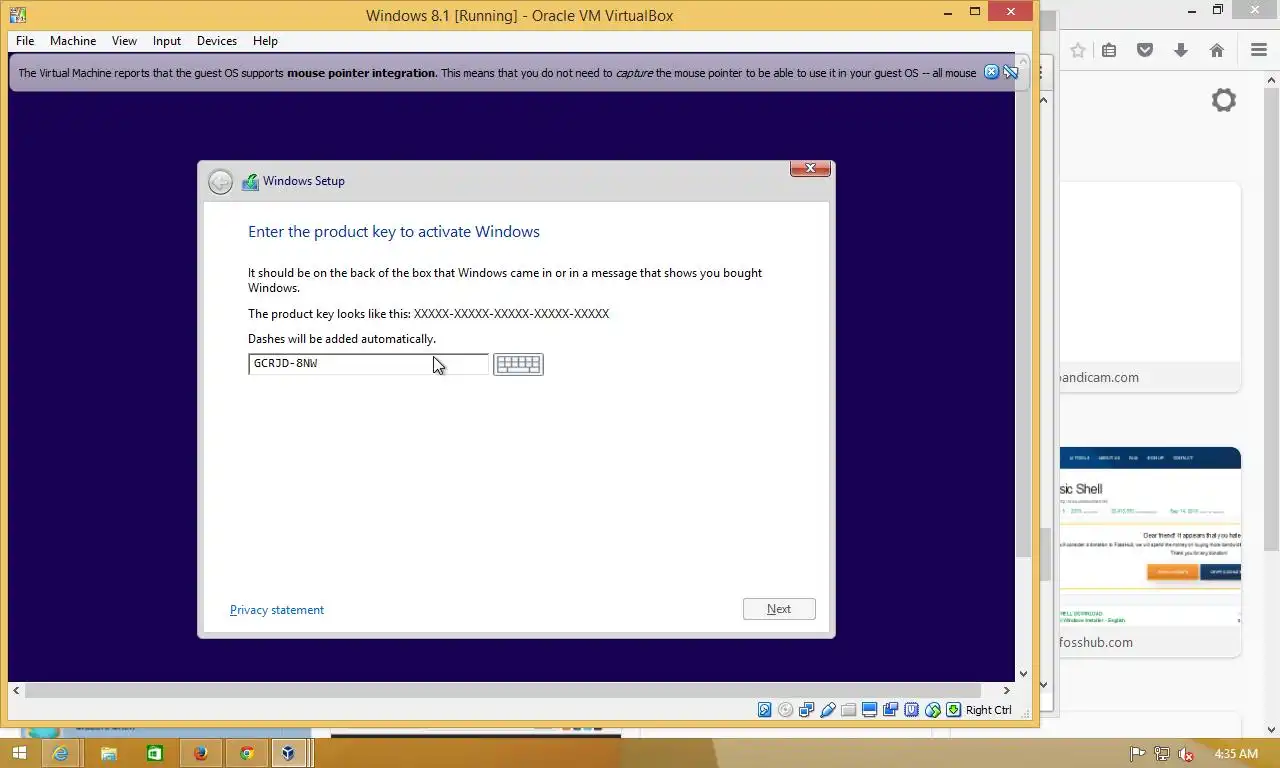Screen dimensions: 1280x768
Task: Switch to VirtualBox on the taskbar
Action: 289,753
